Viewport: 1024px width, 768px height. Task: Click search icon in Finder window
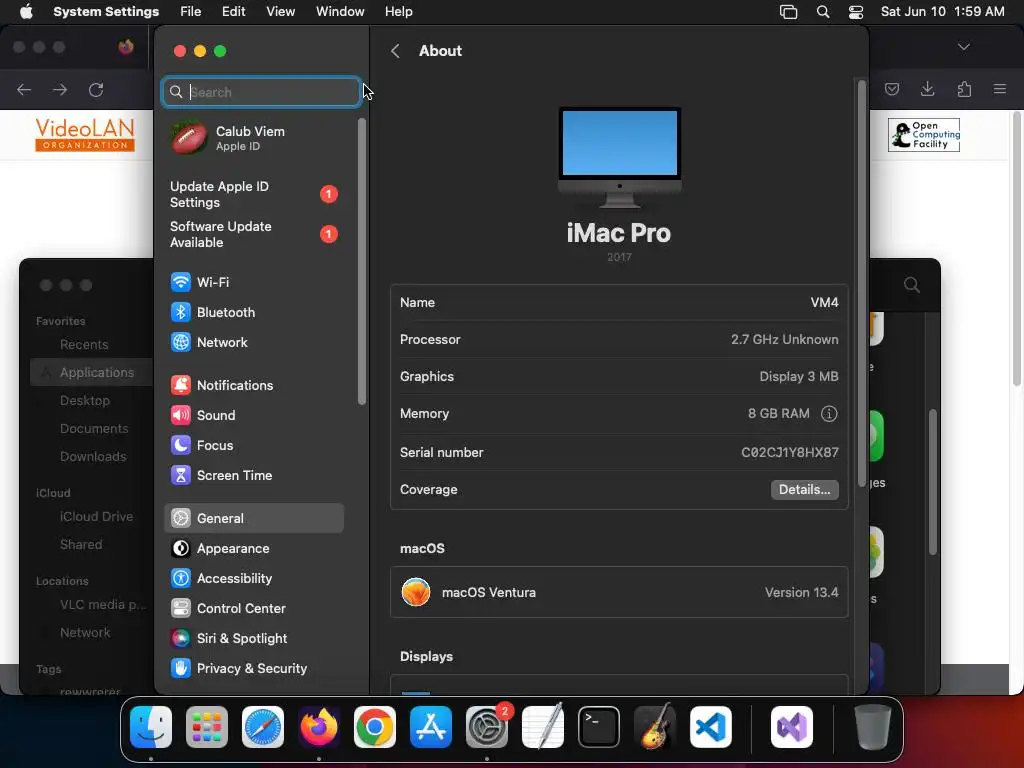(912, 285)
